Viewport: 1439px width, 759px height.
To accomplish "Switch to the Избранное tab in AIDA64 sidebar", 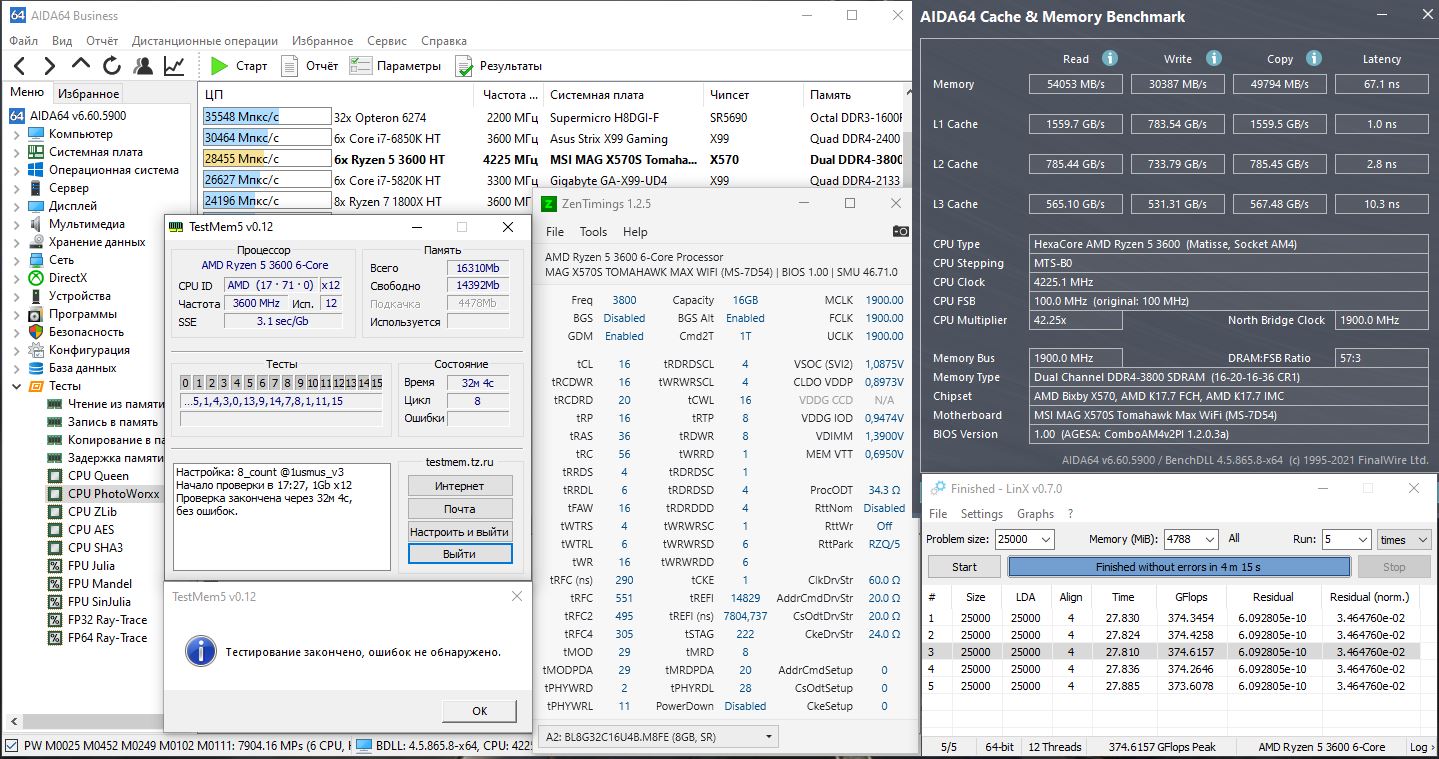I will [x=88, y=93].
